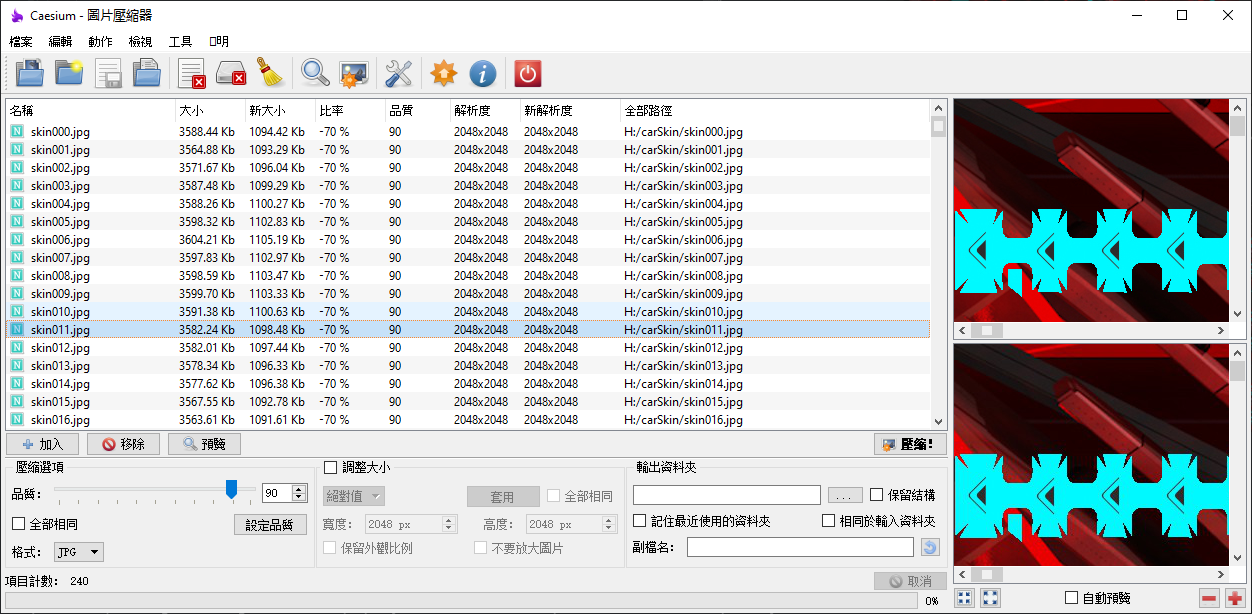Click the lower preview image
The width and height of the screenshot is (1252, 614).
coord(1091,456)
